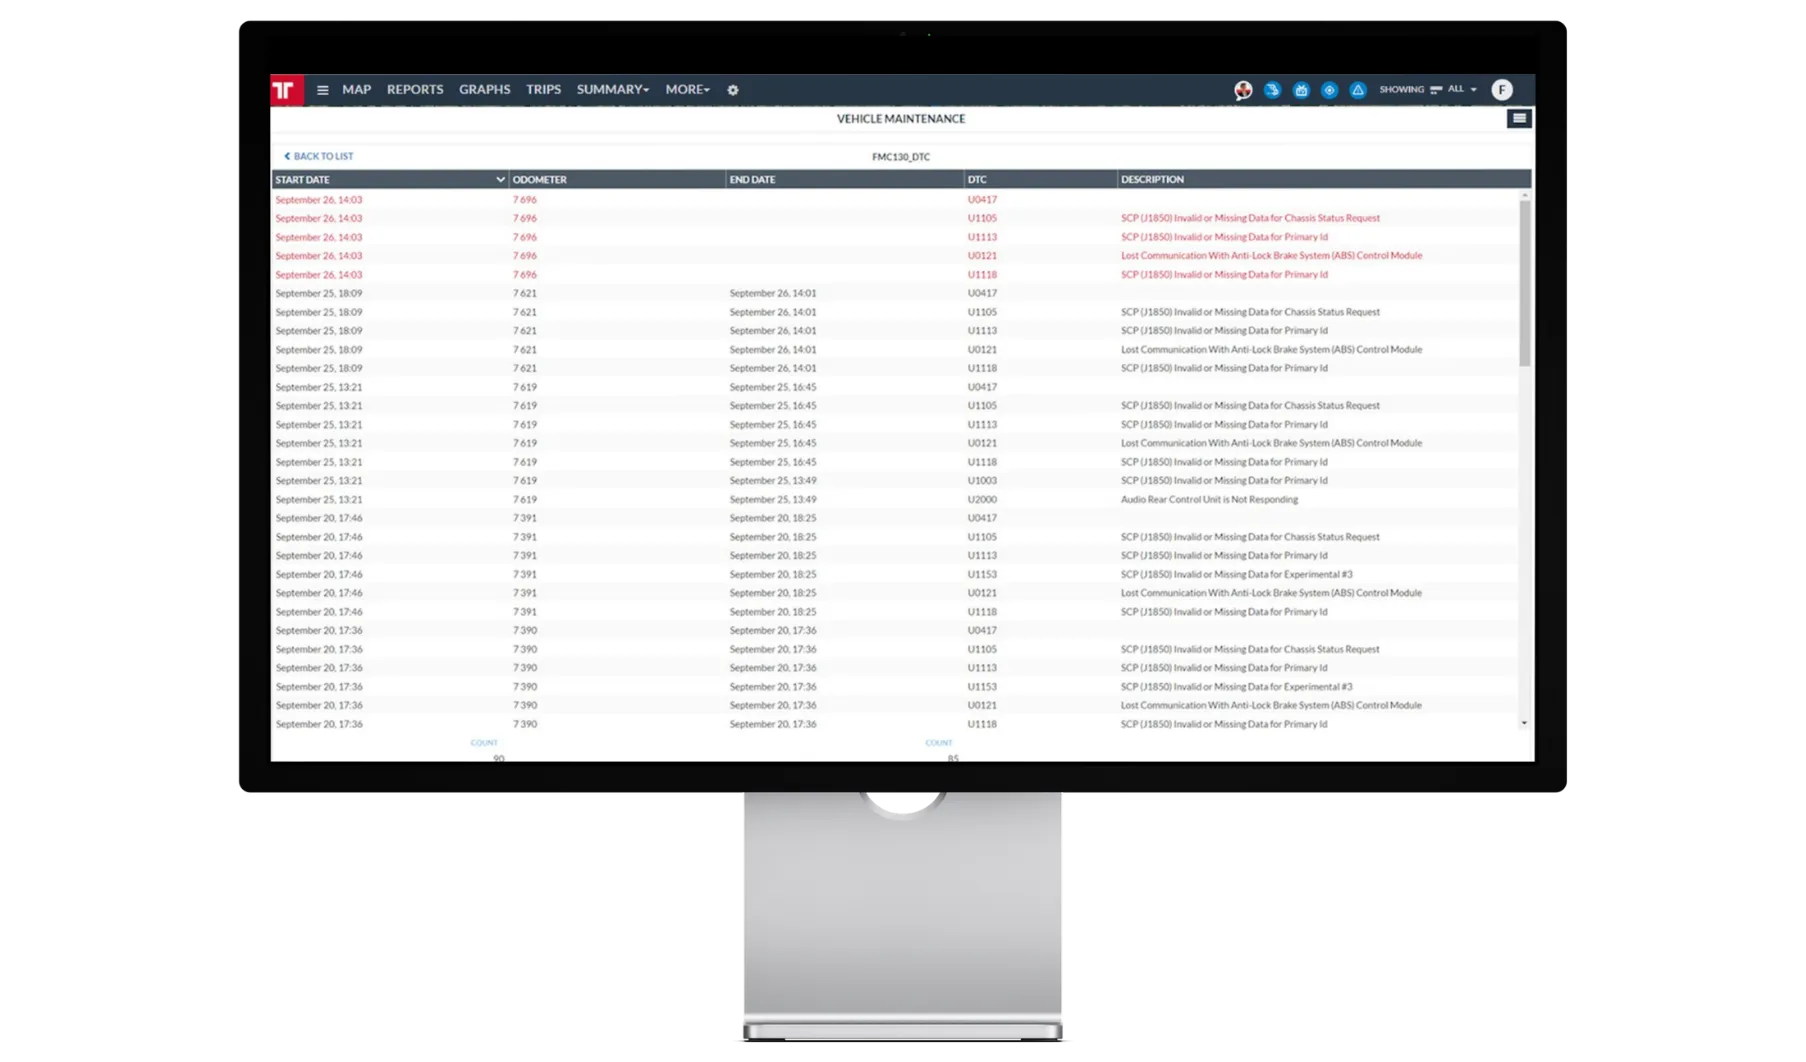This screenshot has height=1062, width=1806.
Task: Open the hamburger navigation menu
Action: point(322,90)
